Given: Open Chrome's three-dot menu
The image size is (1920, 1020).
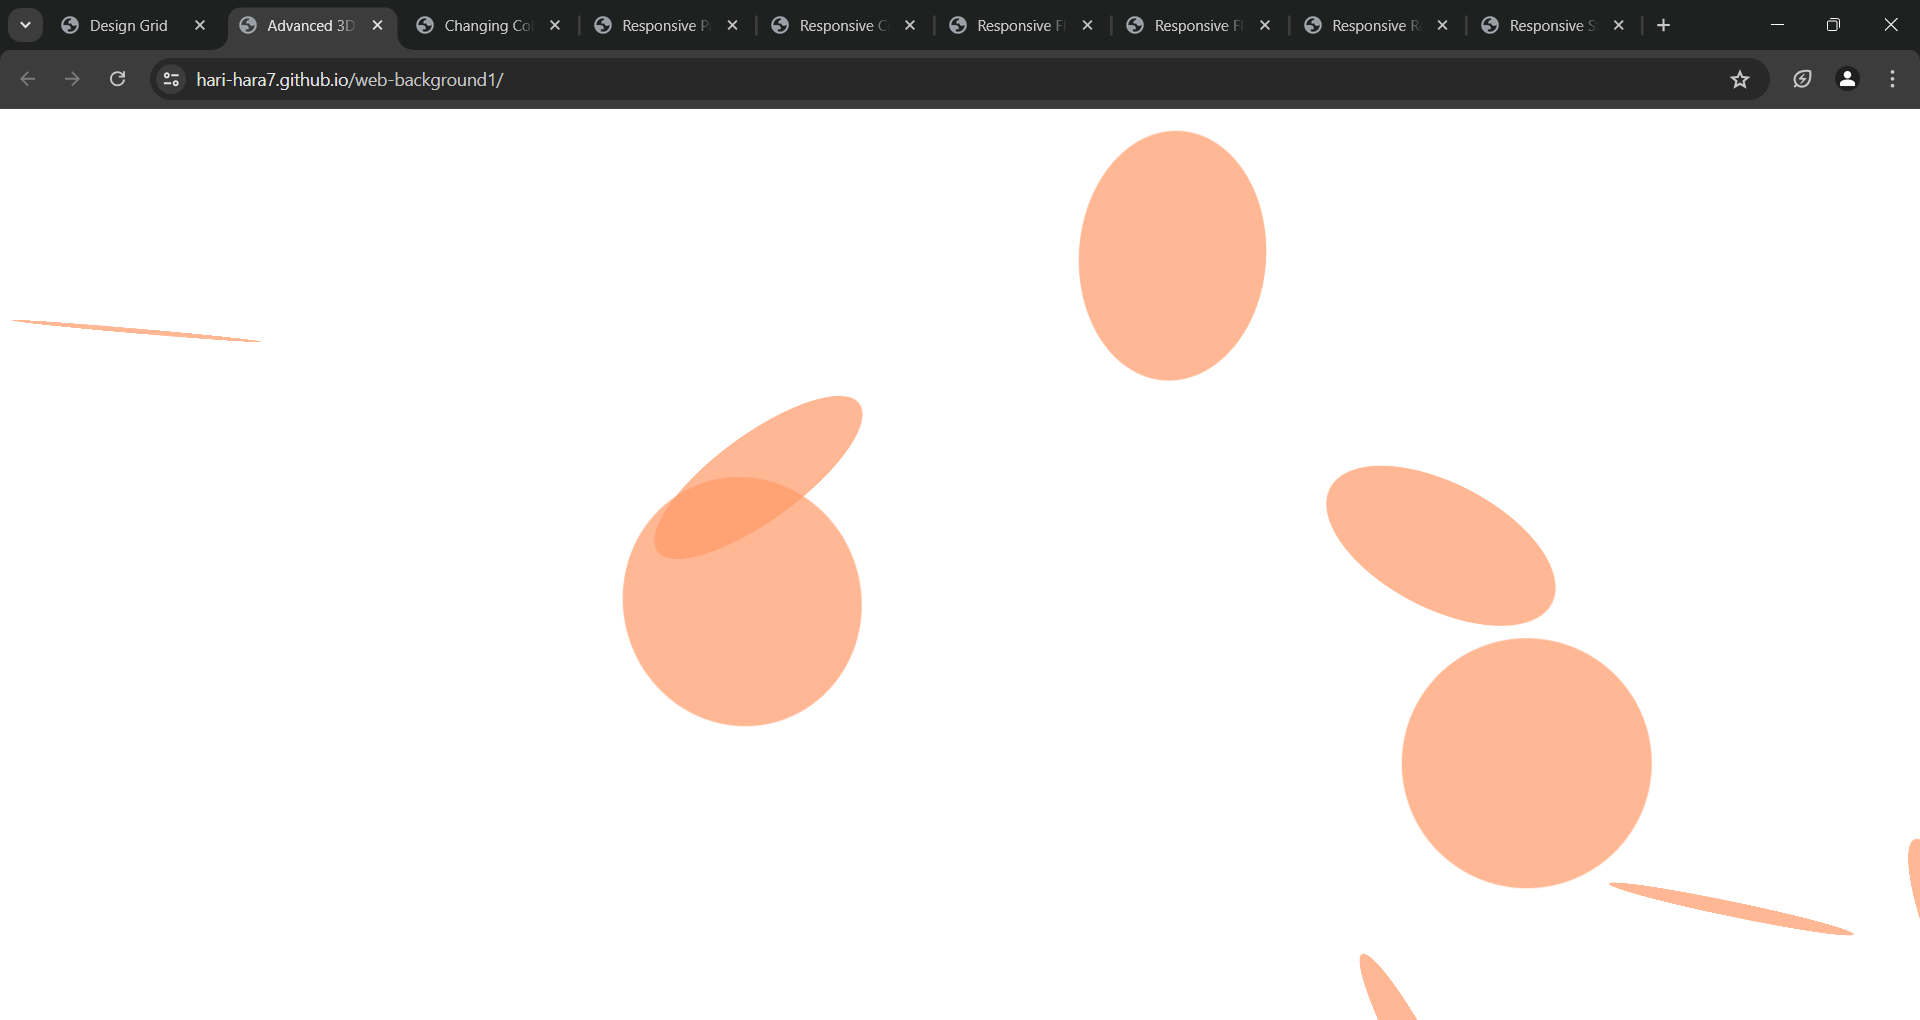Looking at the screenshot, I should [1892, 79].
